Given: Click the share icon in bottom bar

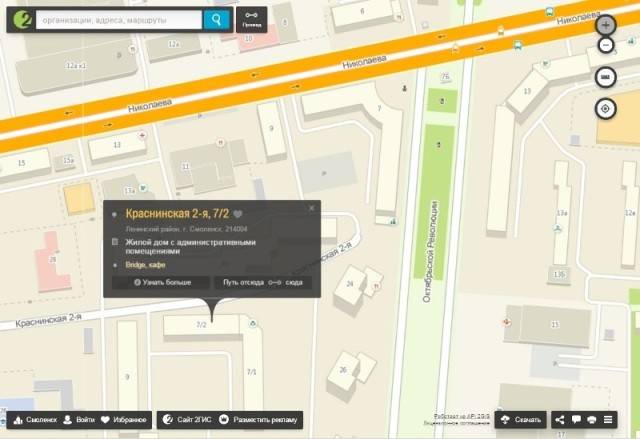Looking at the screenshot, I should point(560,420).
